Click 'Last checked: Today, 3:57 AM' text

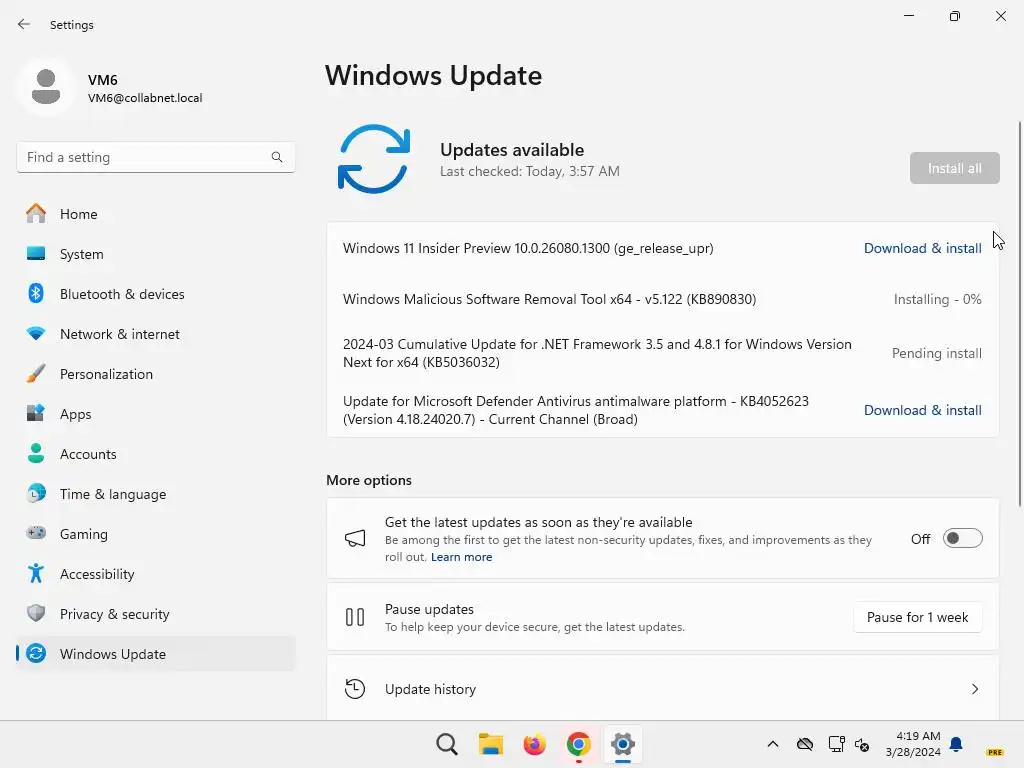click(530, 171)
